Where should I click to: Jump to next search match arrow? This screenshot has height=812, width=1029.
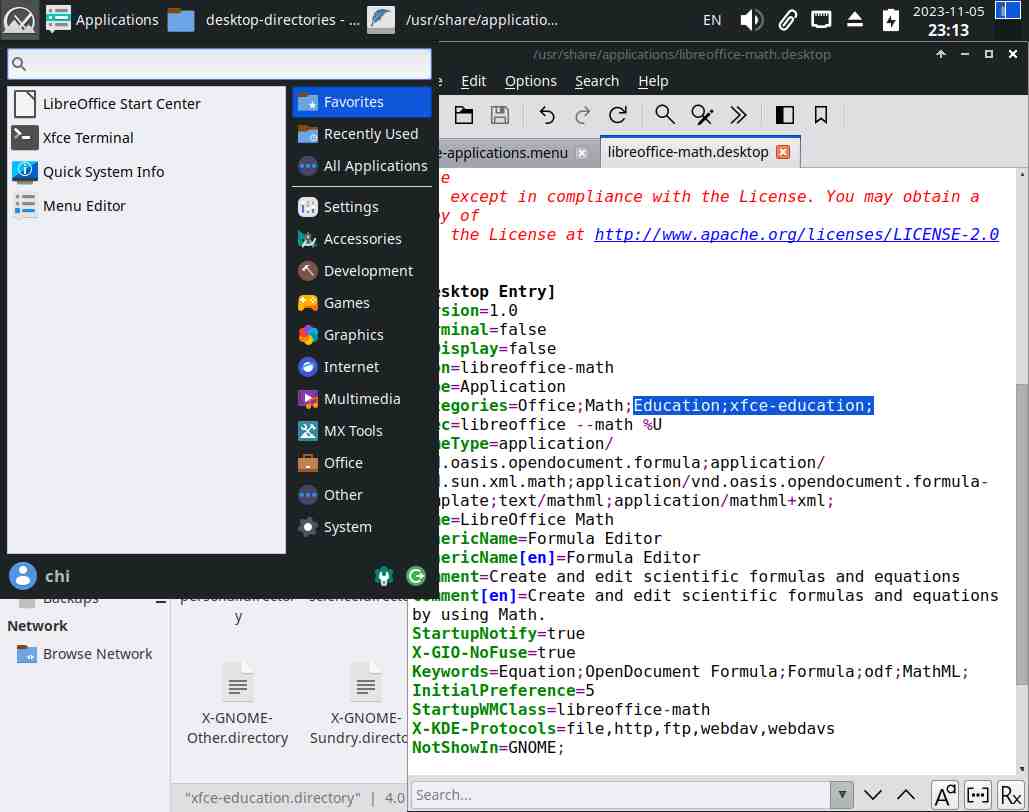[873, 795]
